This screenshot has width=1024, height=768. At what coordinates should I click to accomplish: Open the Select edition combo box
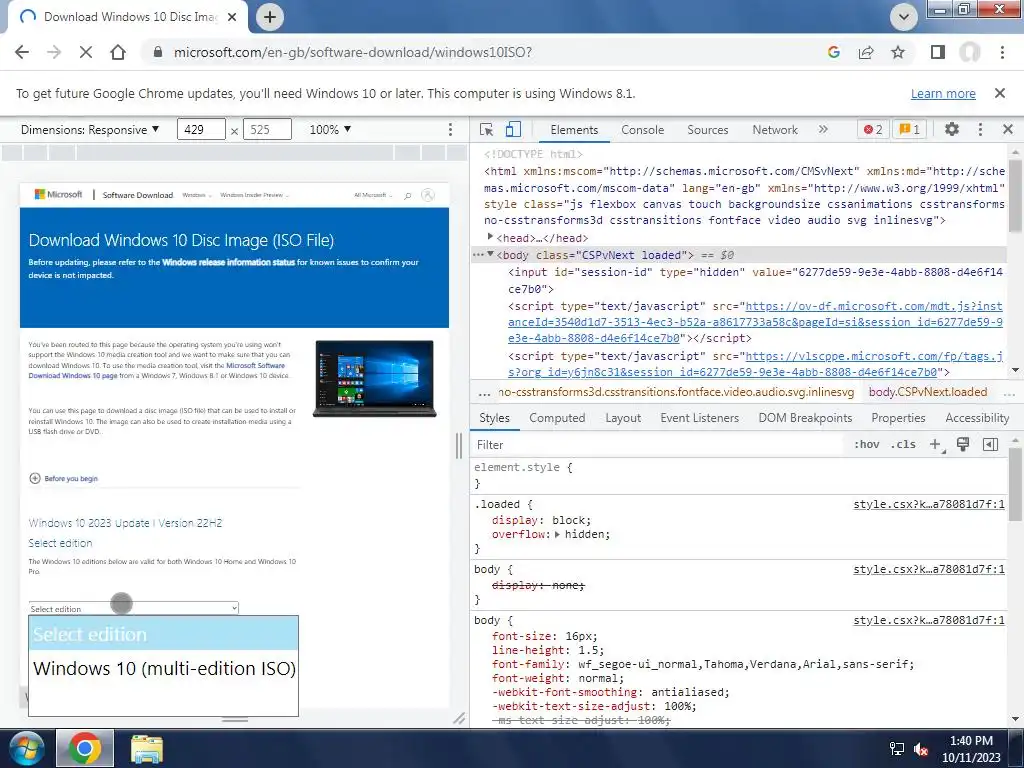click(134, 609)
